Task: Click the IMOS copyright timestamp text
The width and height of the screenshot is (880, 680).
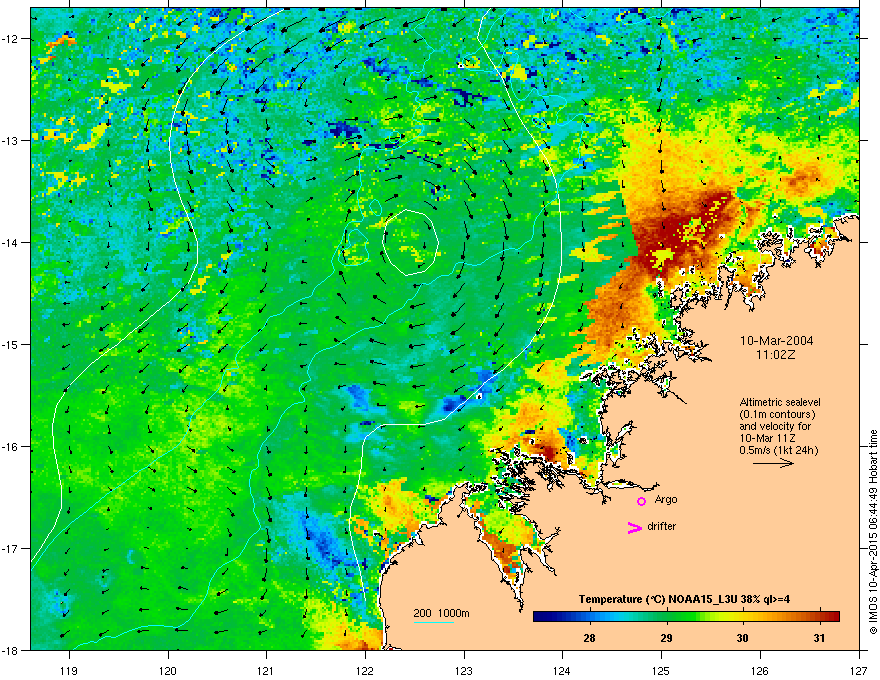Action: [x=873, y=532]
